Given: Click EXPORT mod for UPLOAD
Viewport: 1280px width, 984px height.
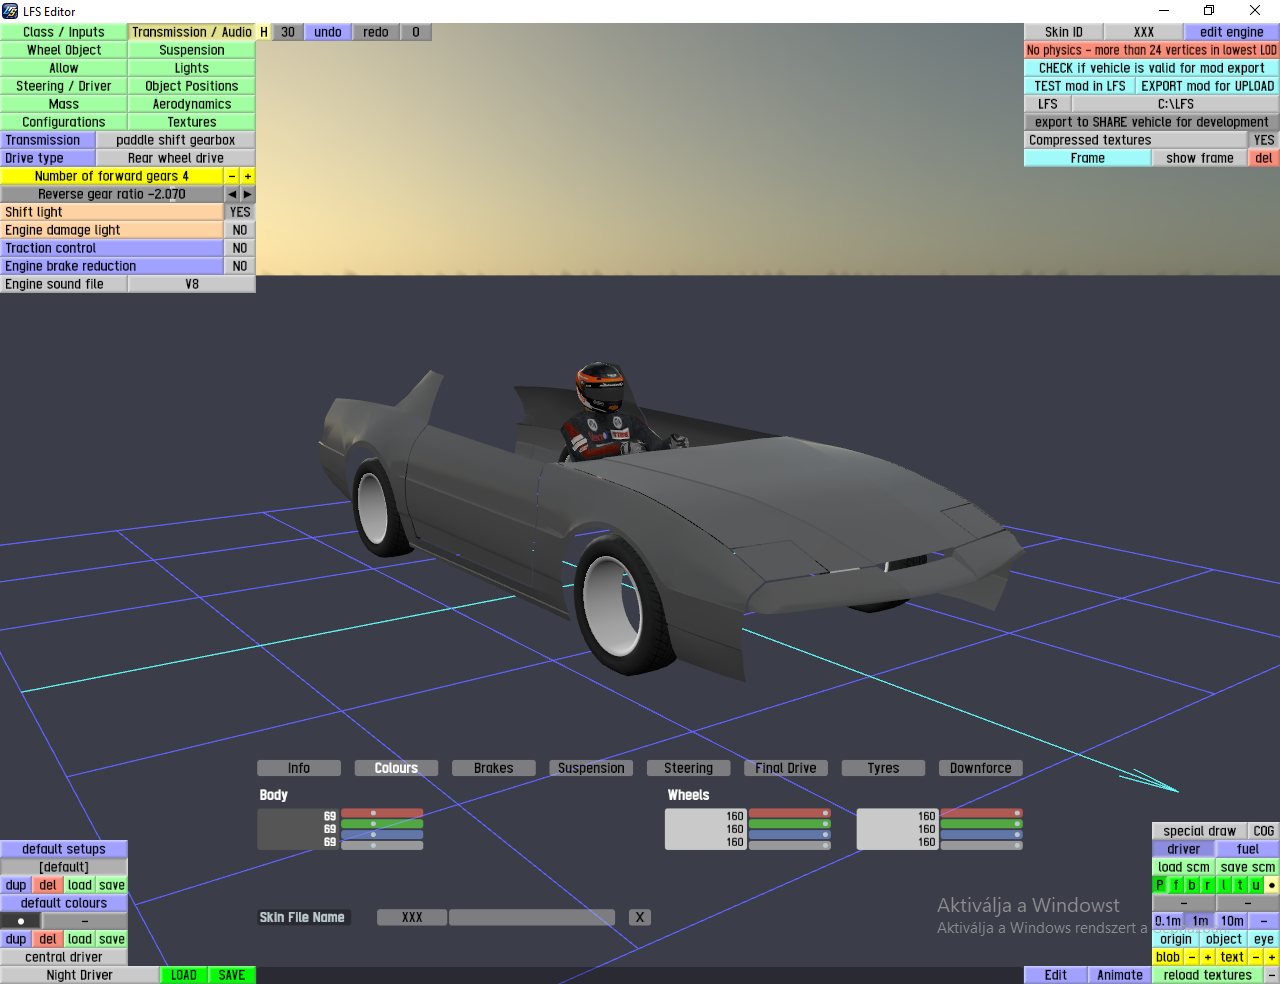Looking at the screenshot, I should (1208, 86).
